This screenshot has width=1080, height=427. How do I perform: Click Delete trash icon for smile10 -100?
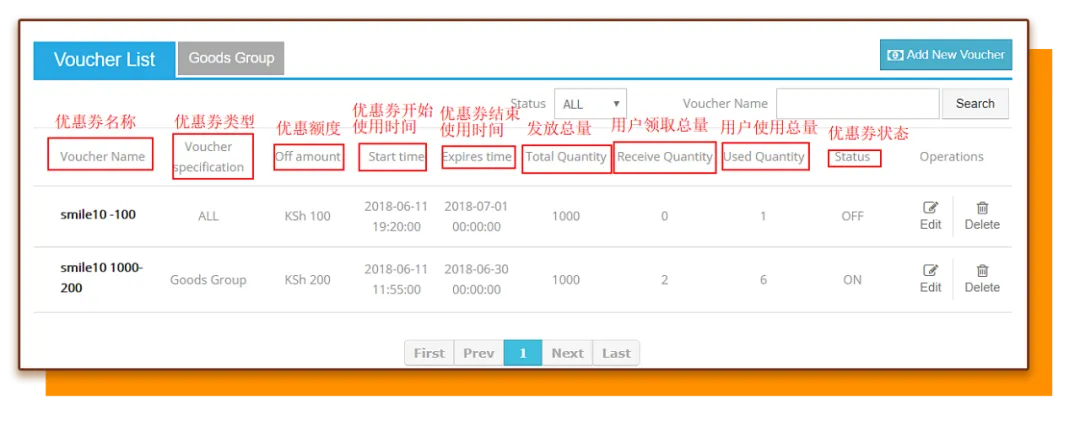(x=982, y=208)
